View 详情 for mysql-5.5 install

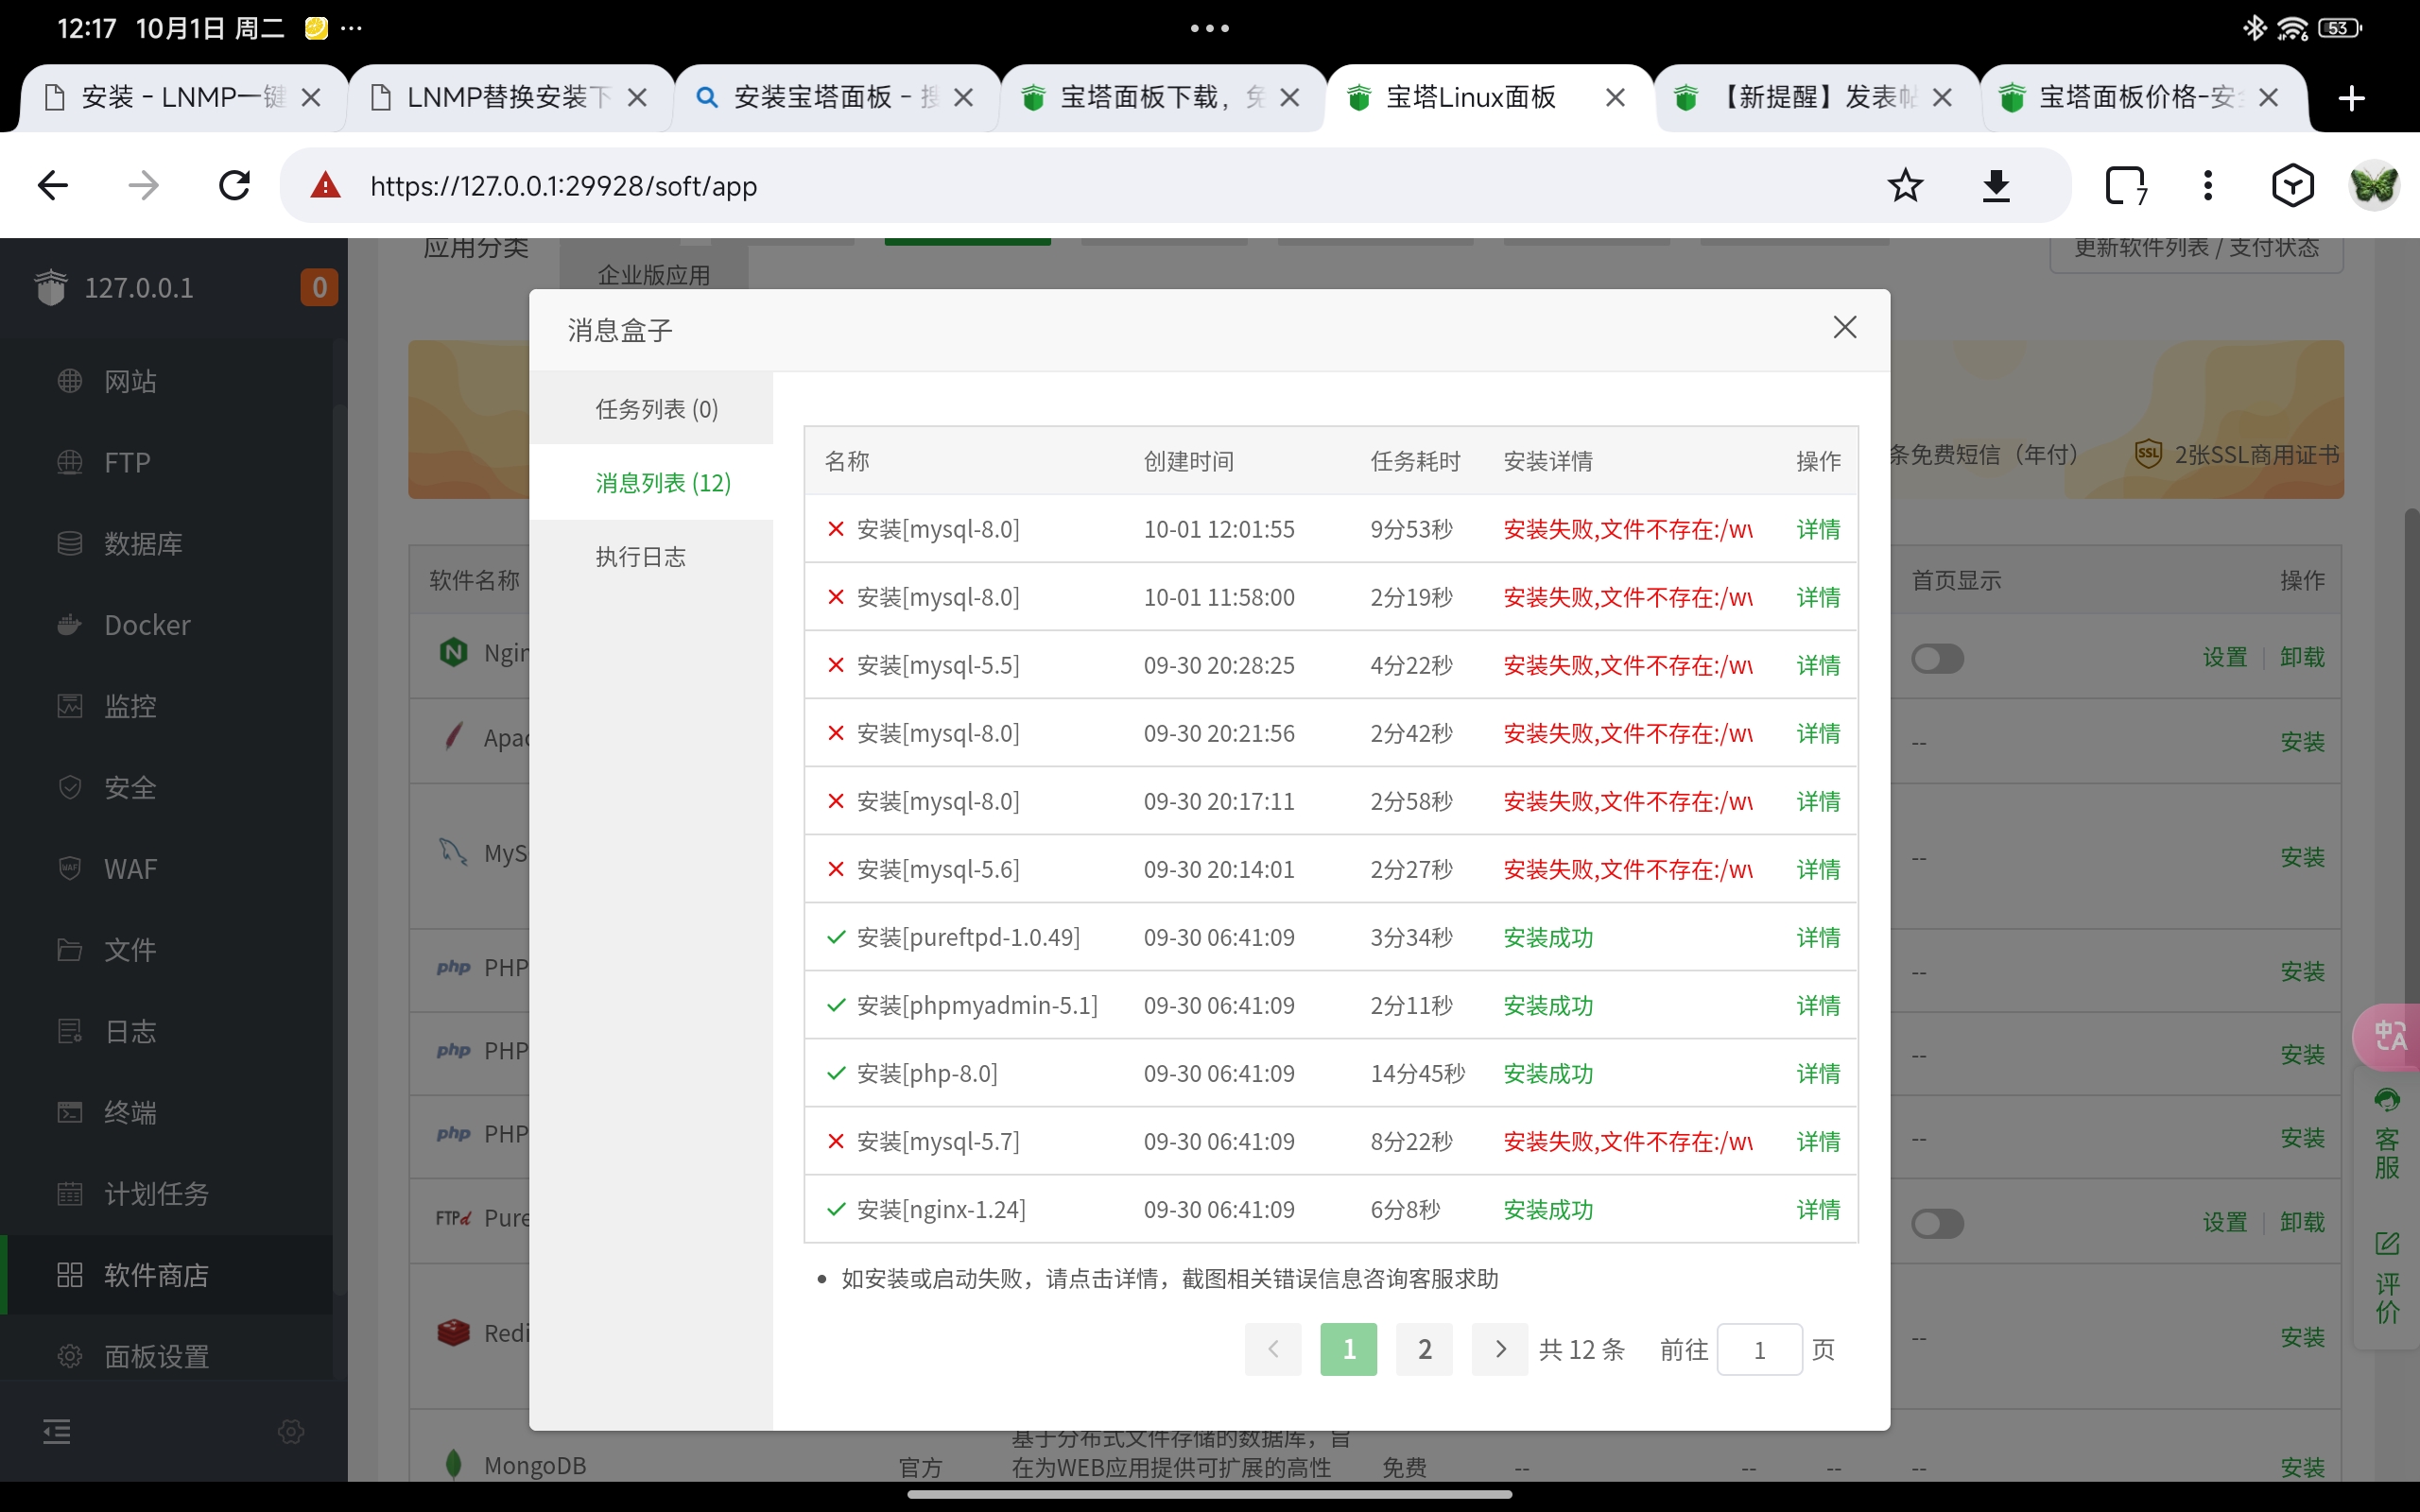pyautogui.click(x=1818, y=665)
